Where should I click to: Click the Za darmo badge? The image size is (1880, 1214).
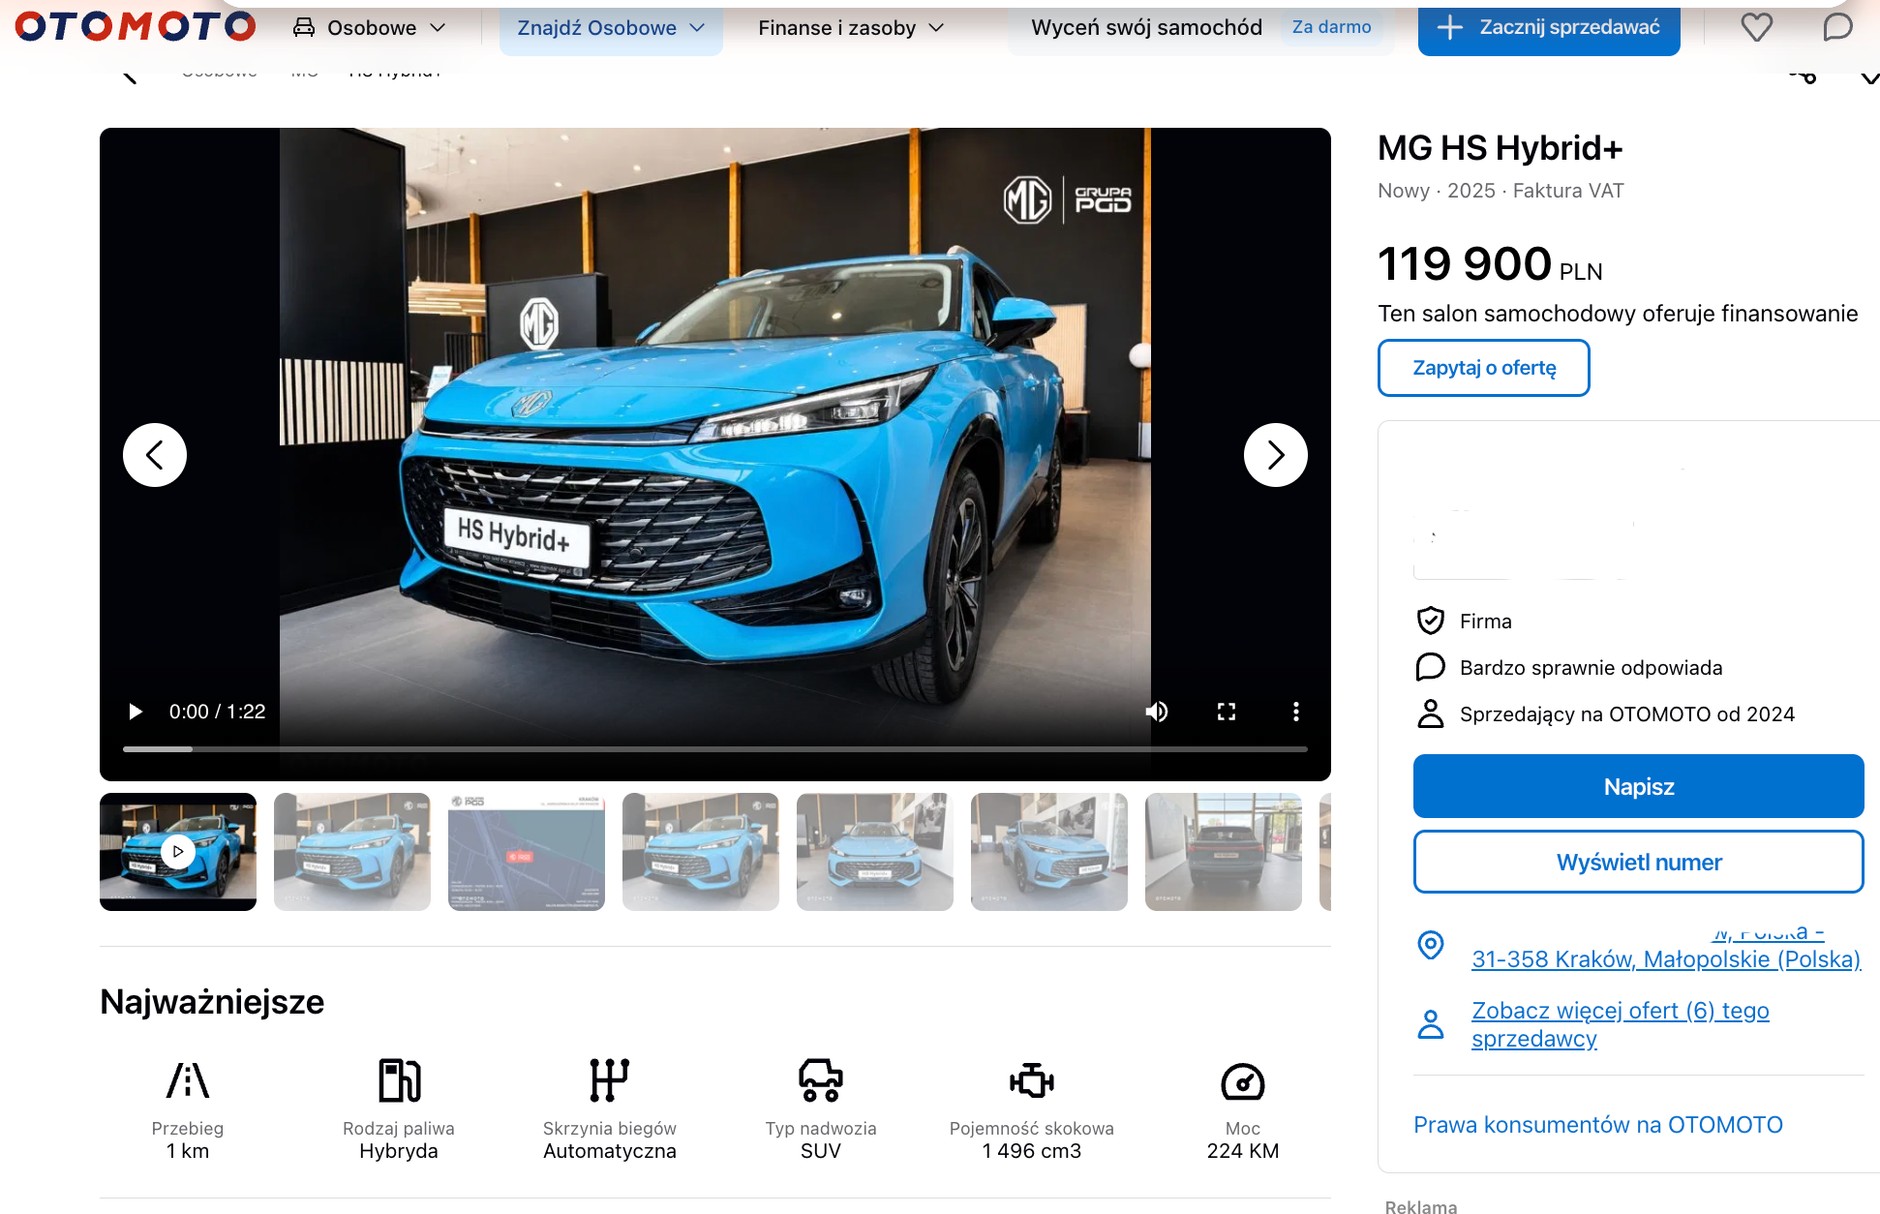click(1331, 27)
